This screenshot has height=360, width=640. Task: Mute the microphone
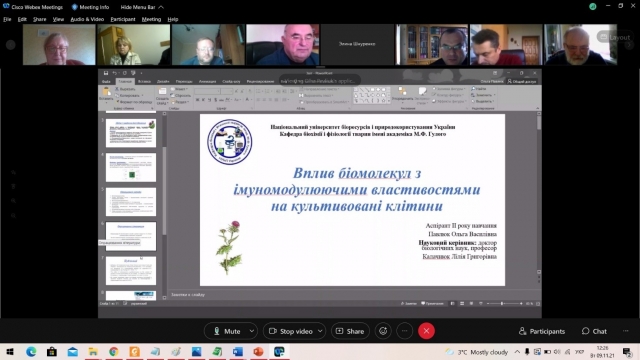click(227, 331)
